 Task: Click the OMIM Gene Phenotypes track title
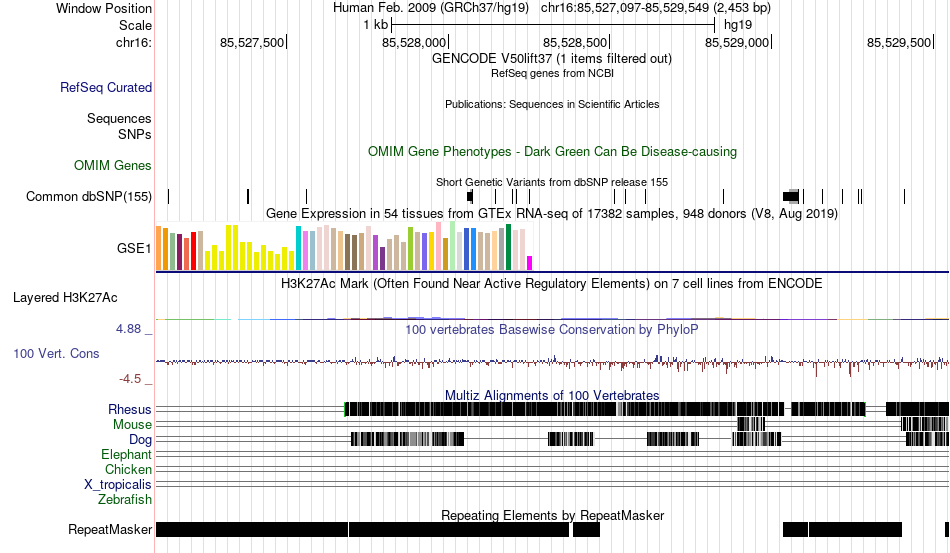click(552, 151)
